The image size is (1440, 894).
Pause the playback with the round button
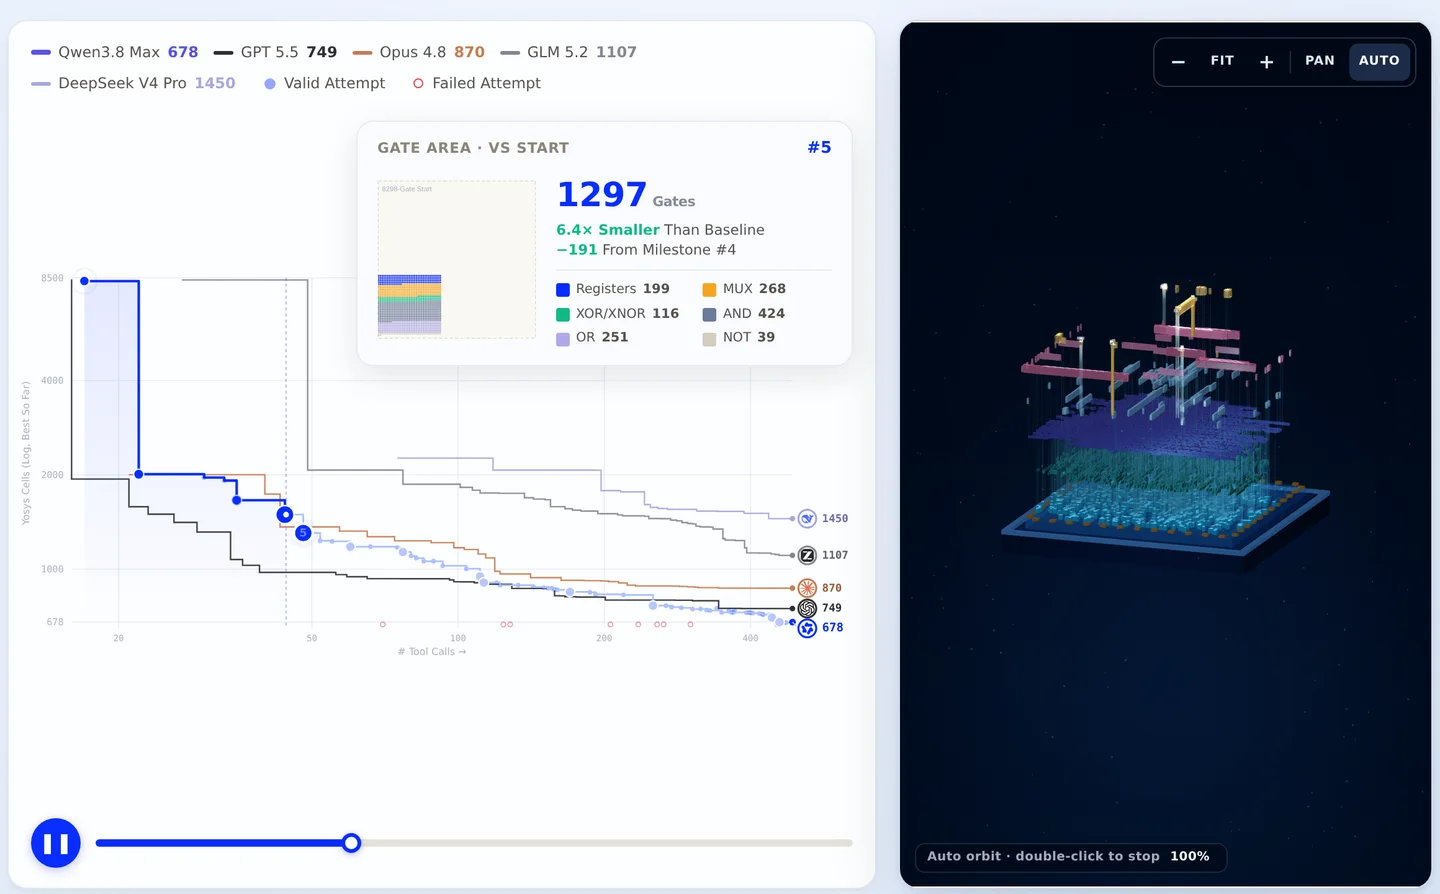point(56,843)
